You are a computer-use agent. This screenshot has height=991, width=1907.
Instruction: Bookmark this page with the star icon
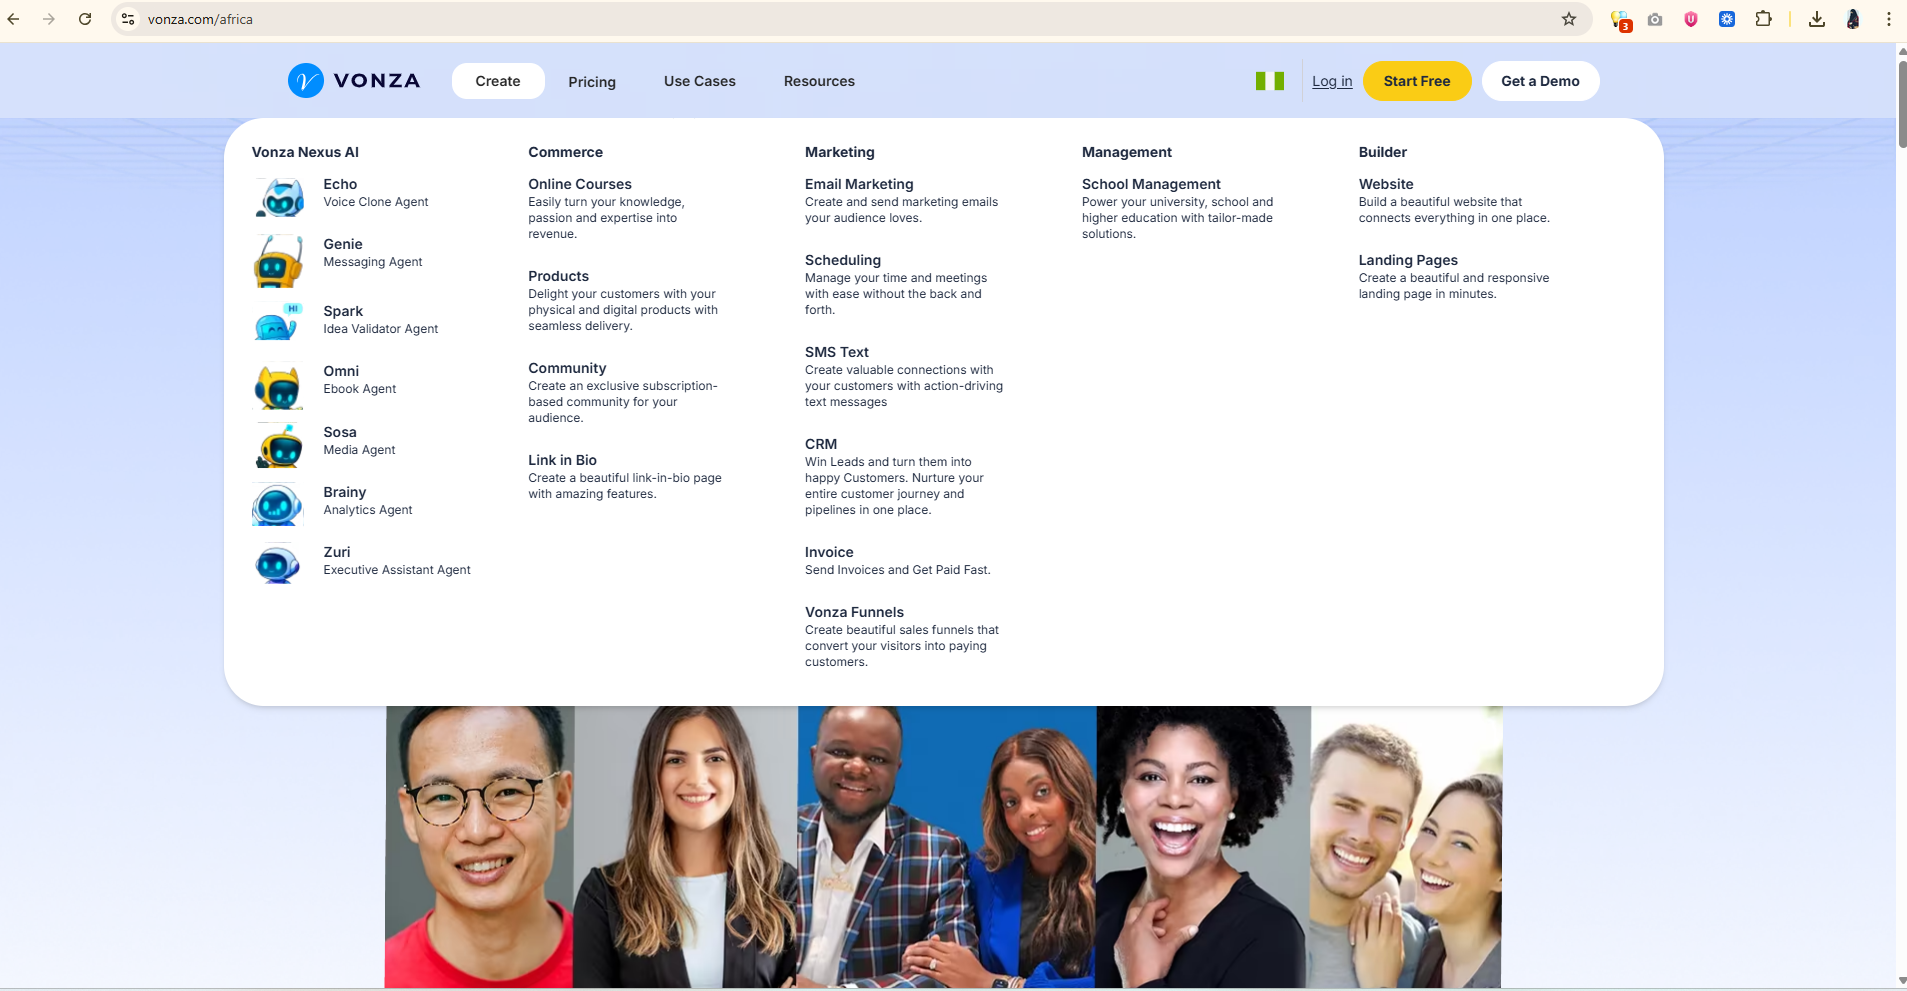pyautogui.click(x=1569, y=19)
